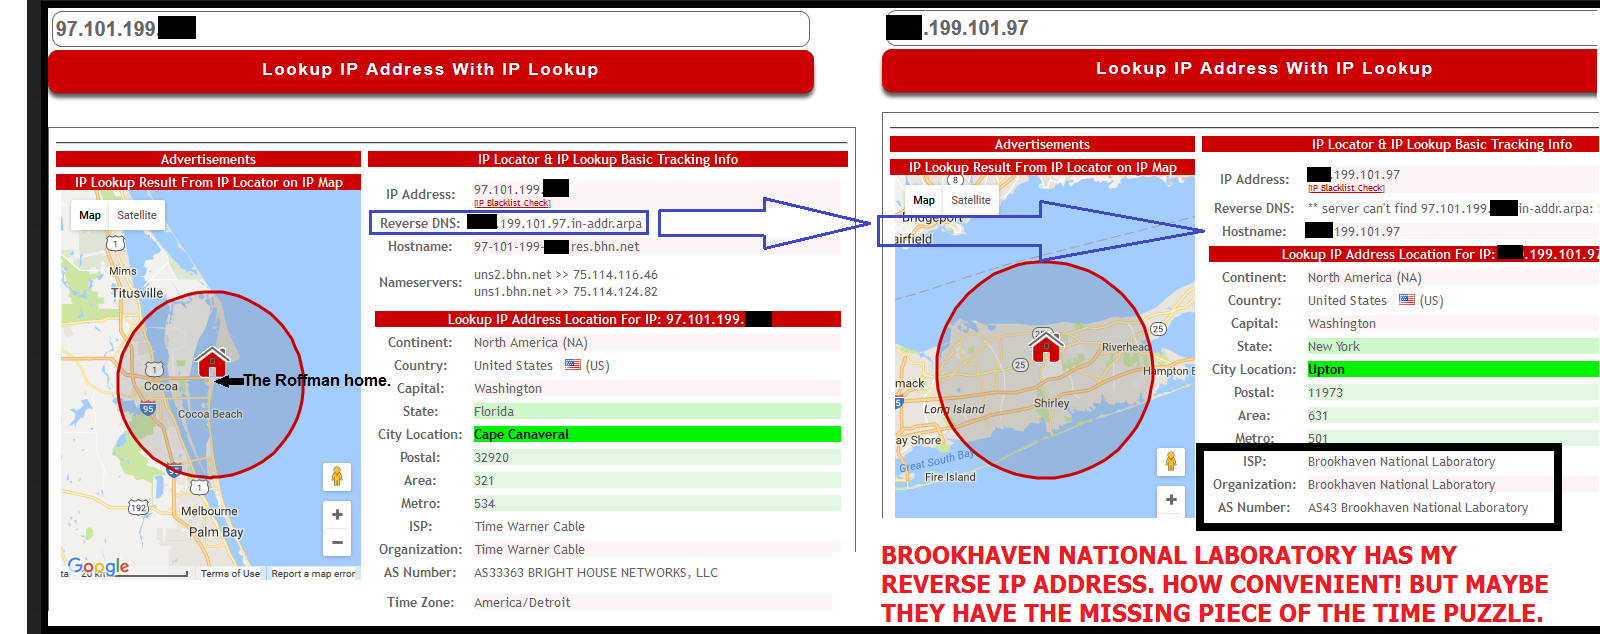Click the left Lookup IP Address With IP Lookup button
Screen dimensions: 1600x634
431,70
